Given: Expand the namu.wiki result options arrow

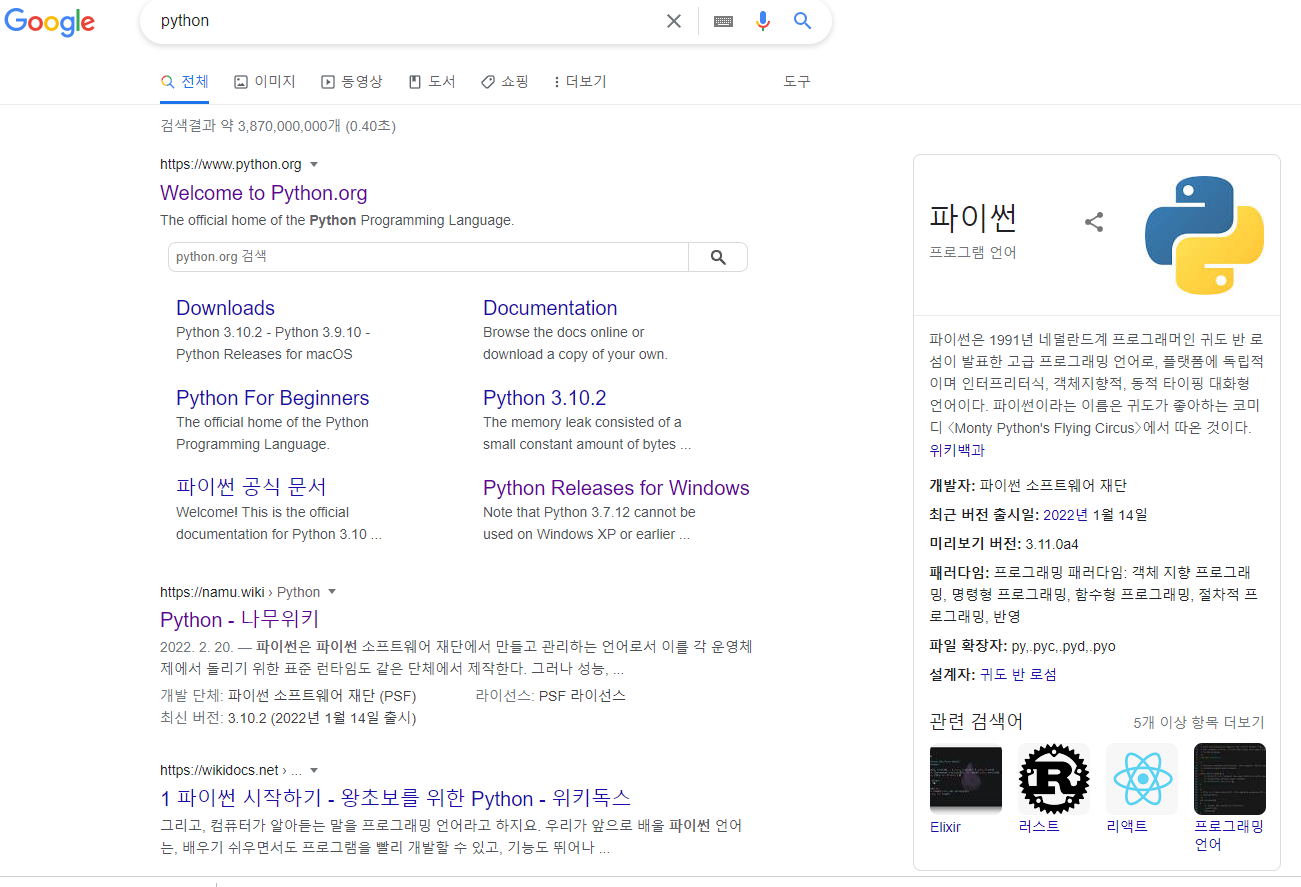Looking at the screenshot, I should [x=332, y=592].
